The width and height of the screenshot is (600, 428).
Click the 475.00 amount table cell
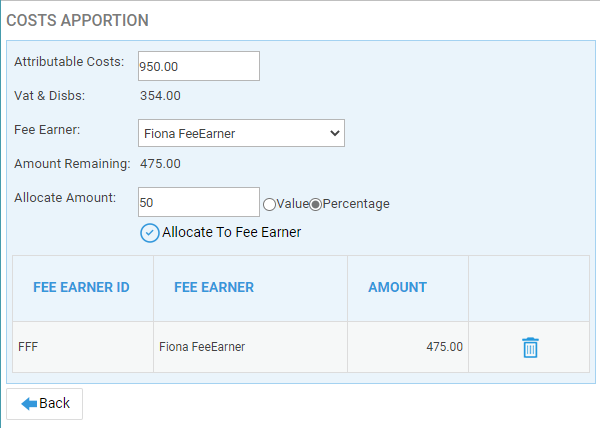(408, 347)
